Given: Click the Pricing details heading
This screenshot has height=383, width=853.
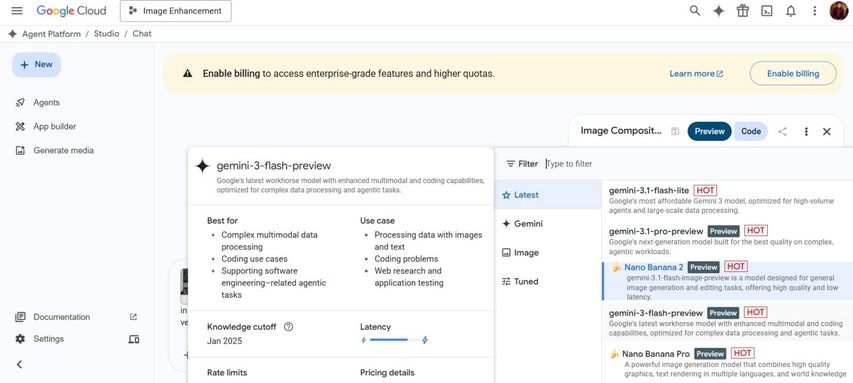Looking at the screenshot, I should (387, 373).
